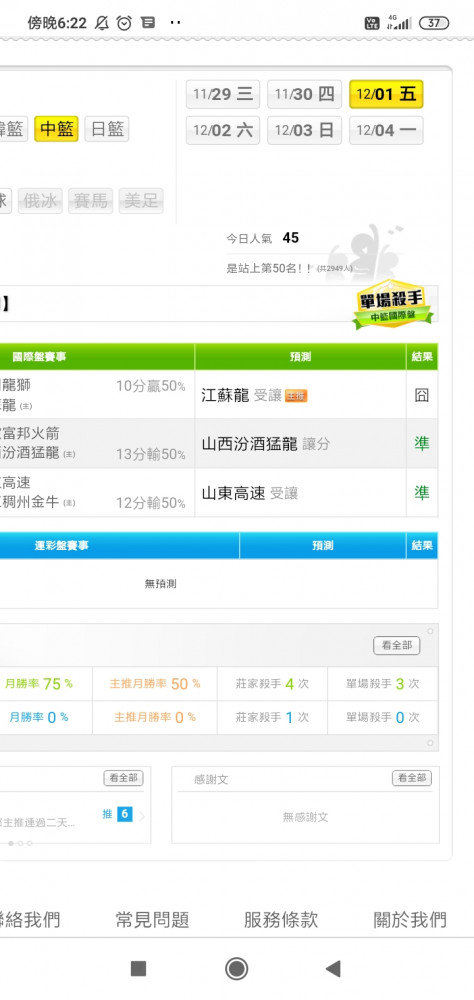The width and height of the screenshot is (474, 1000).
Task: Tap the Android back triangle button
Action: click(333, 968)
